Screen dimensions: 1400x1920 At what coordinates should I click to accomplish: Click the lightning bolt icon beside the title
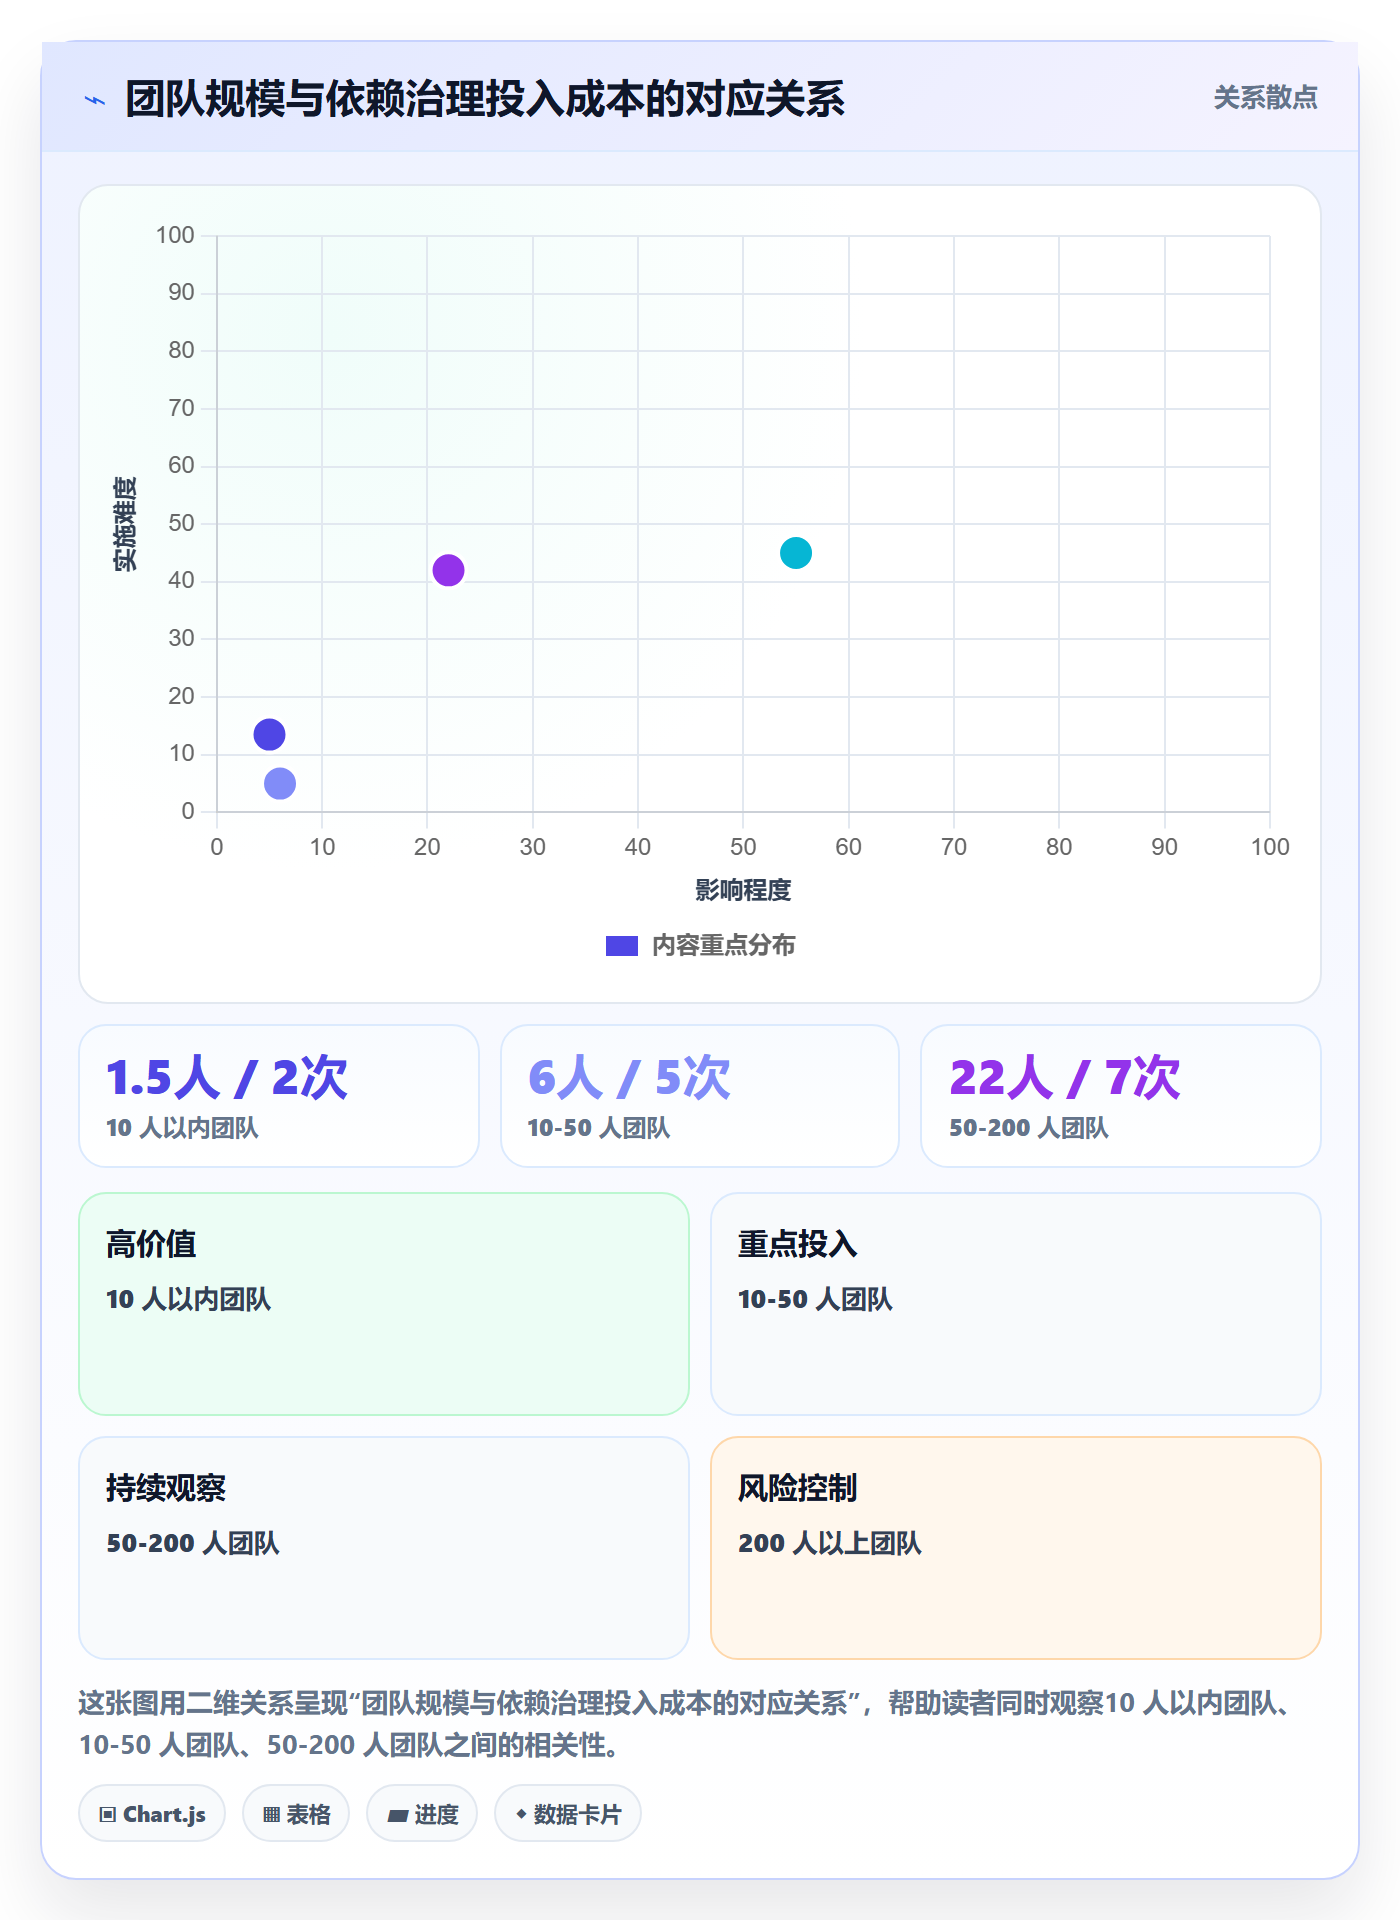[95, 100]
